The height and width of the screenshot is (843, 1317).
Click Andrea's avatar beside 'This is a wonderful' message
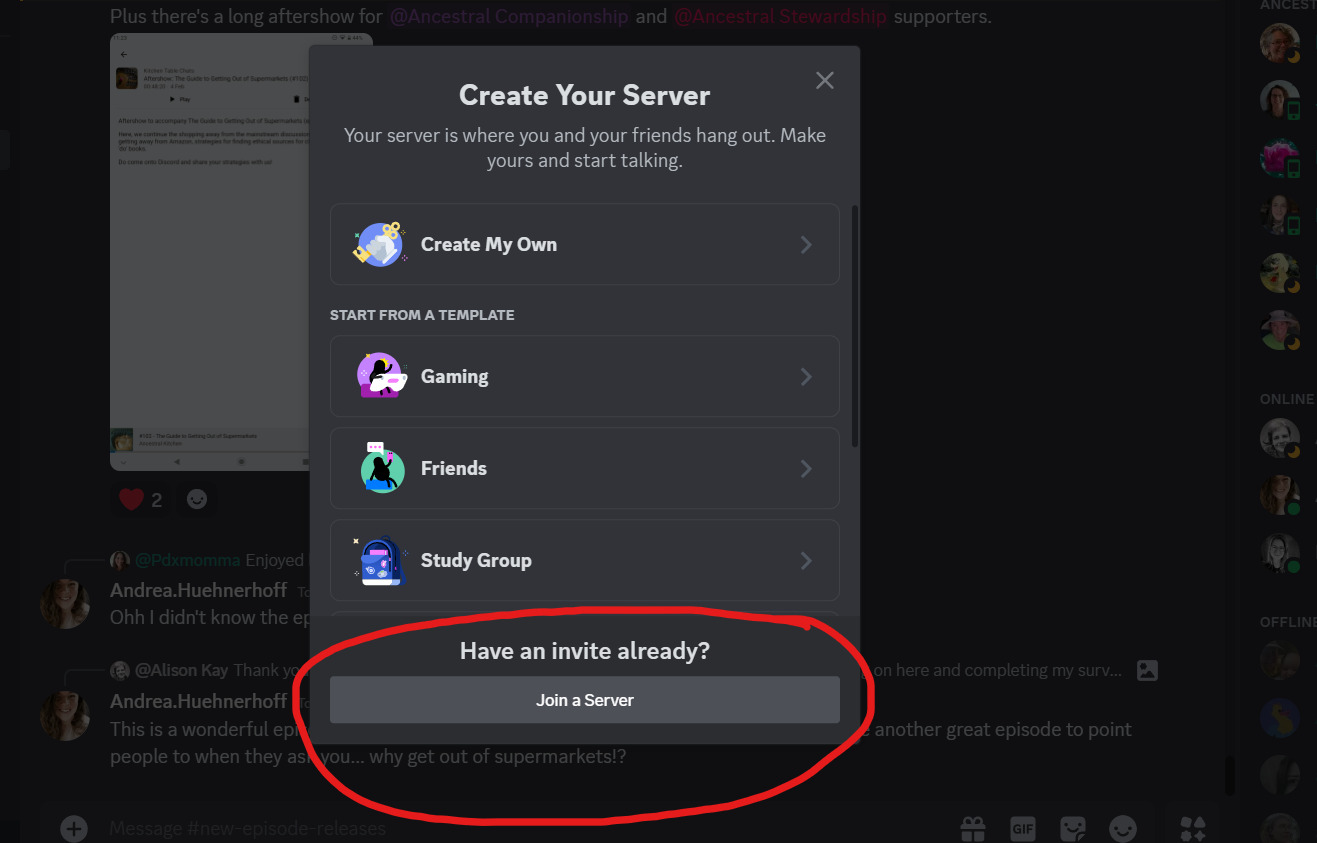(x=65, y=716)
